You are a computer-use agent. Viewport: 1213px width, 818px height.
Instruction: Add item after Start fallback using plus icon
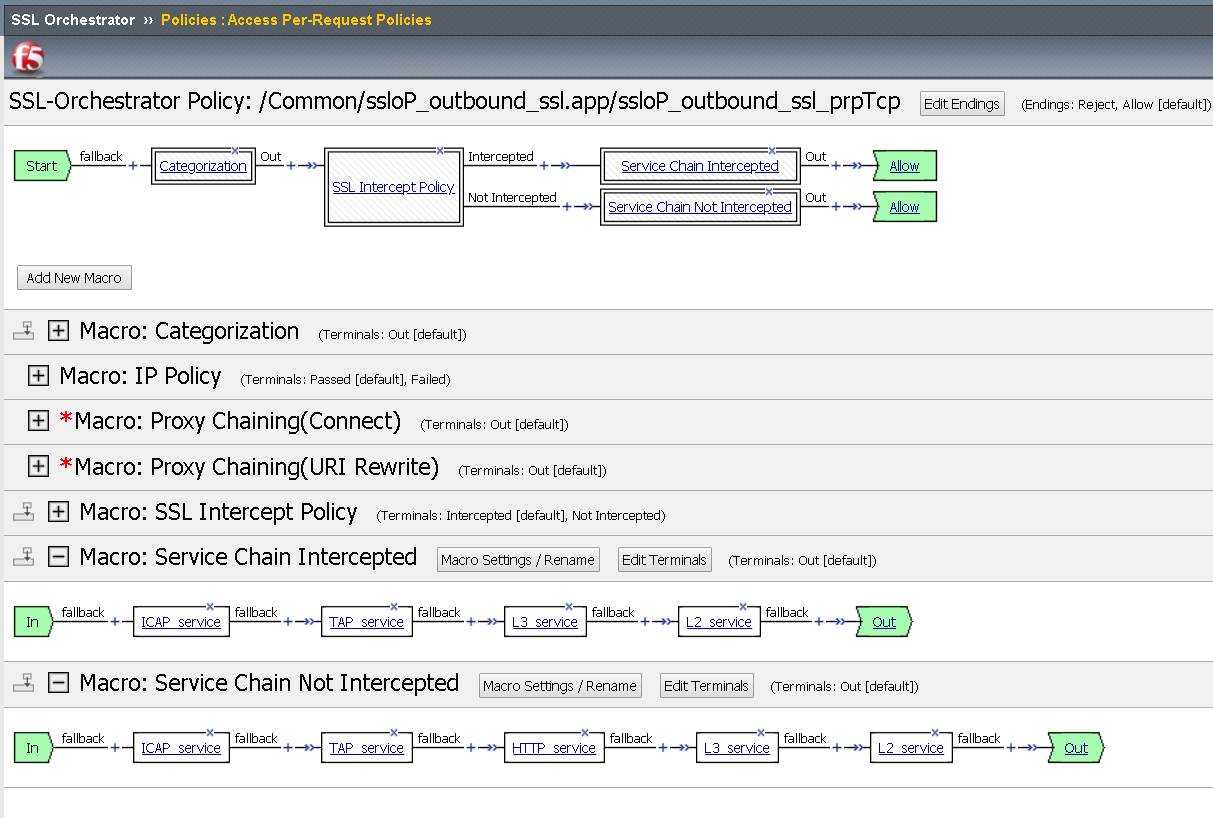(x=133, y=166)
